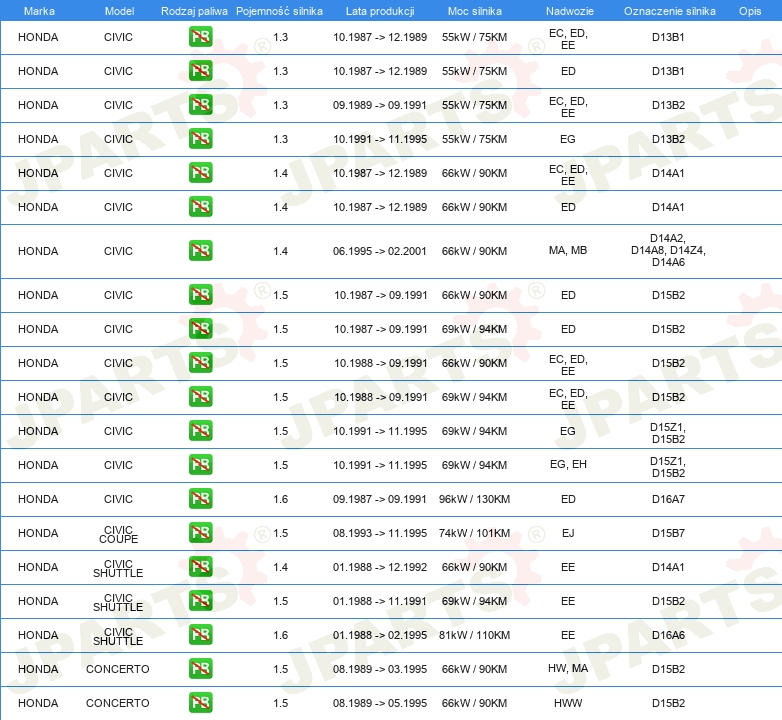Click engine capacity 1.6 in D16A7 row
The image size is (782, 720).
(280, 499)
